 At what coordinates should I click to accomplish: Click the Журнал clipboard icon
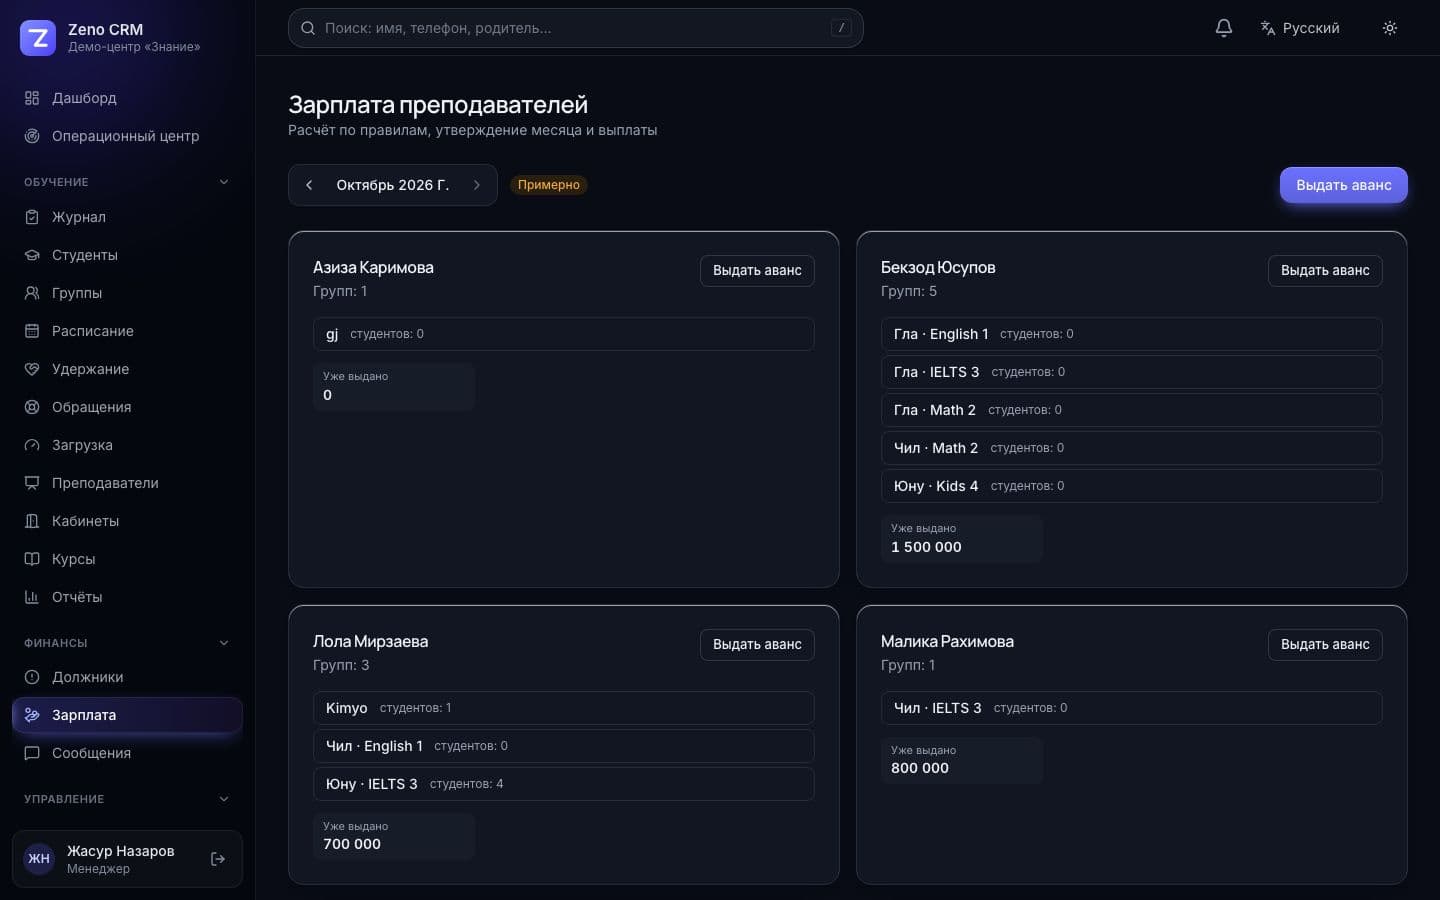(32, 217)
